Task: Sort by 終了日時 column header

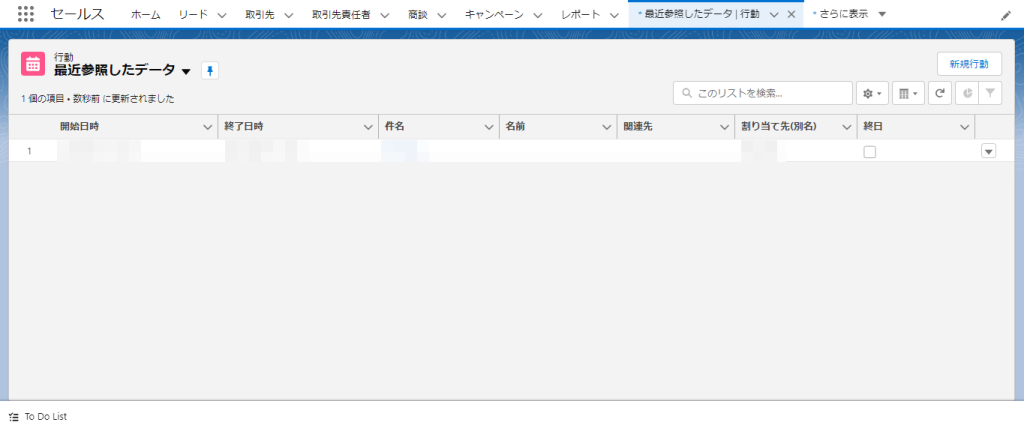Action: pos(244,127)
